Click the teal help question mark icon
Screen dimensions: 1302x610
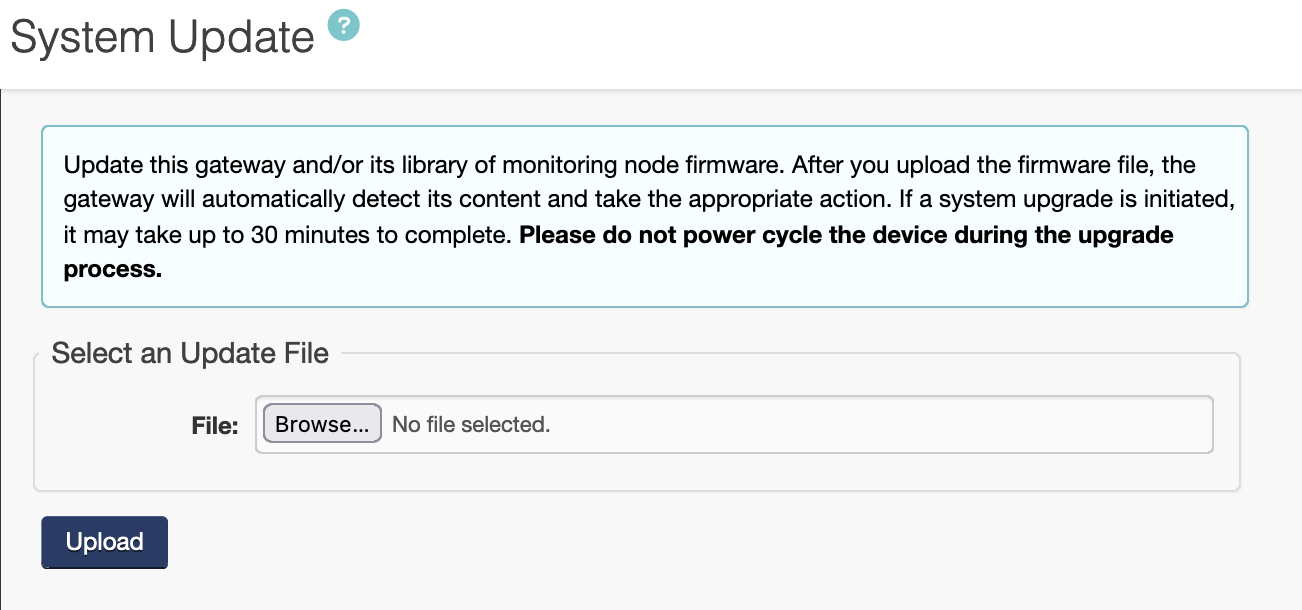tap(343, 25)
